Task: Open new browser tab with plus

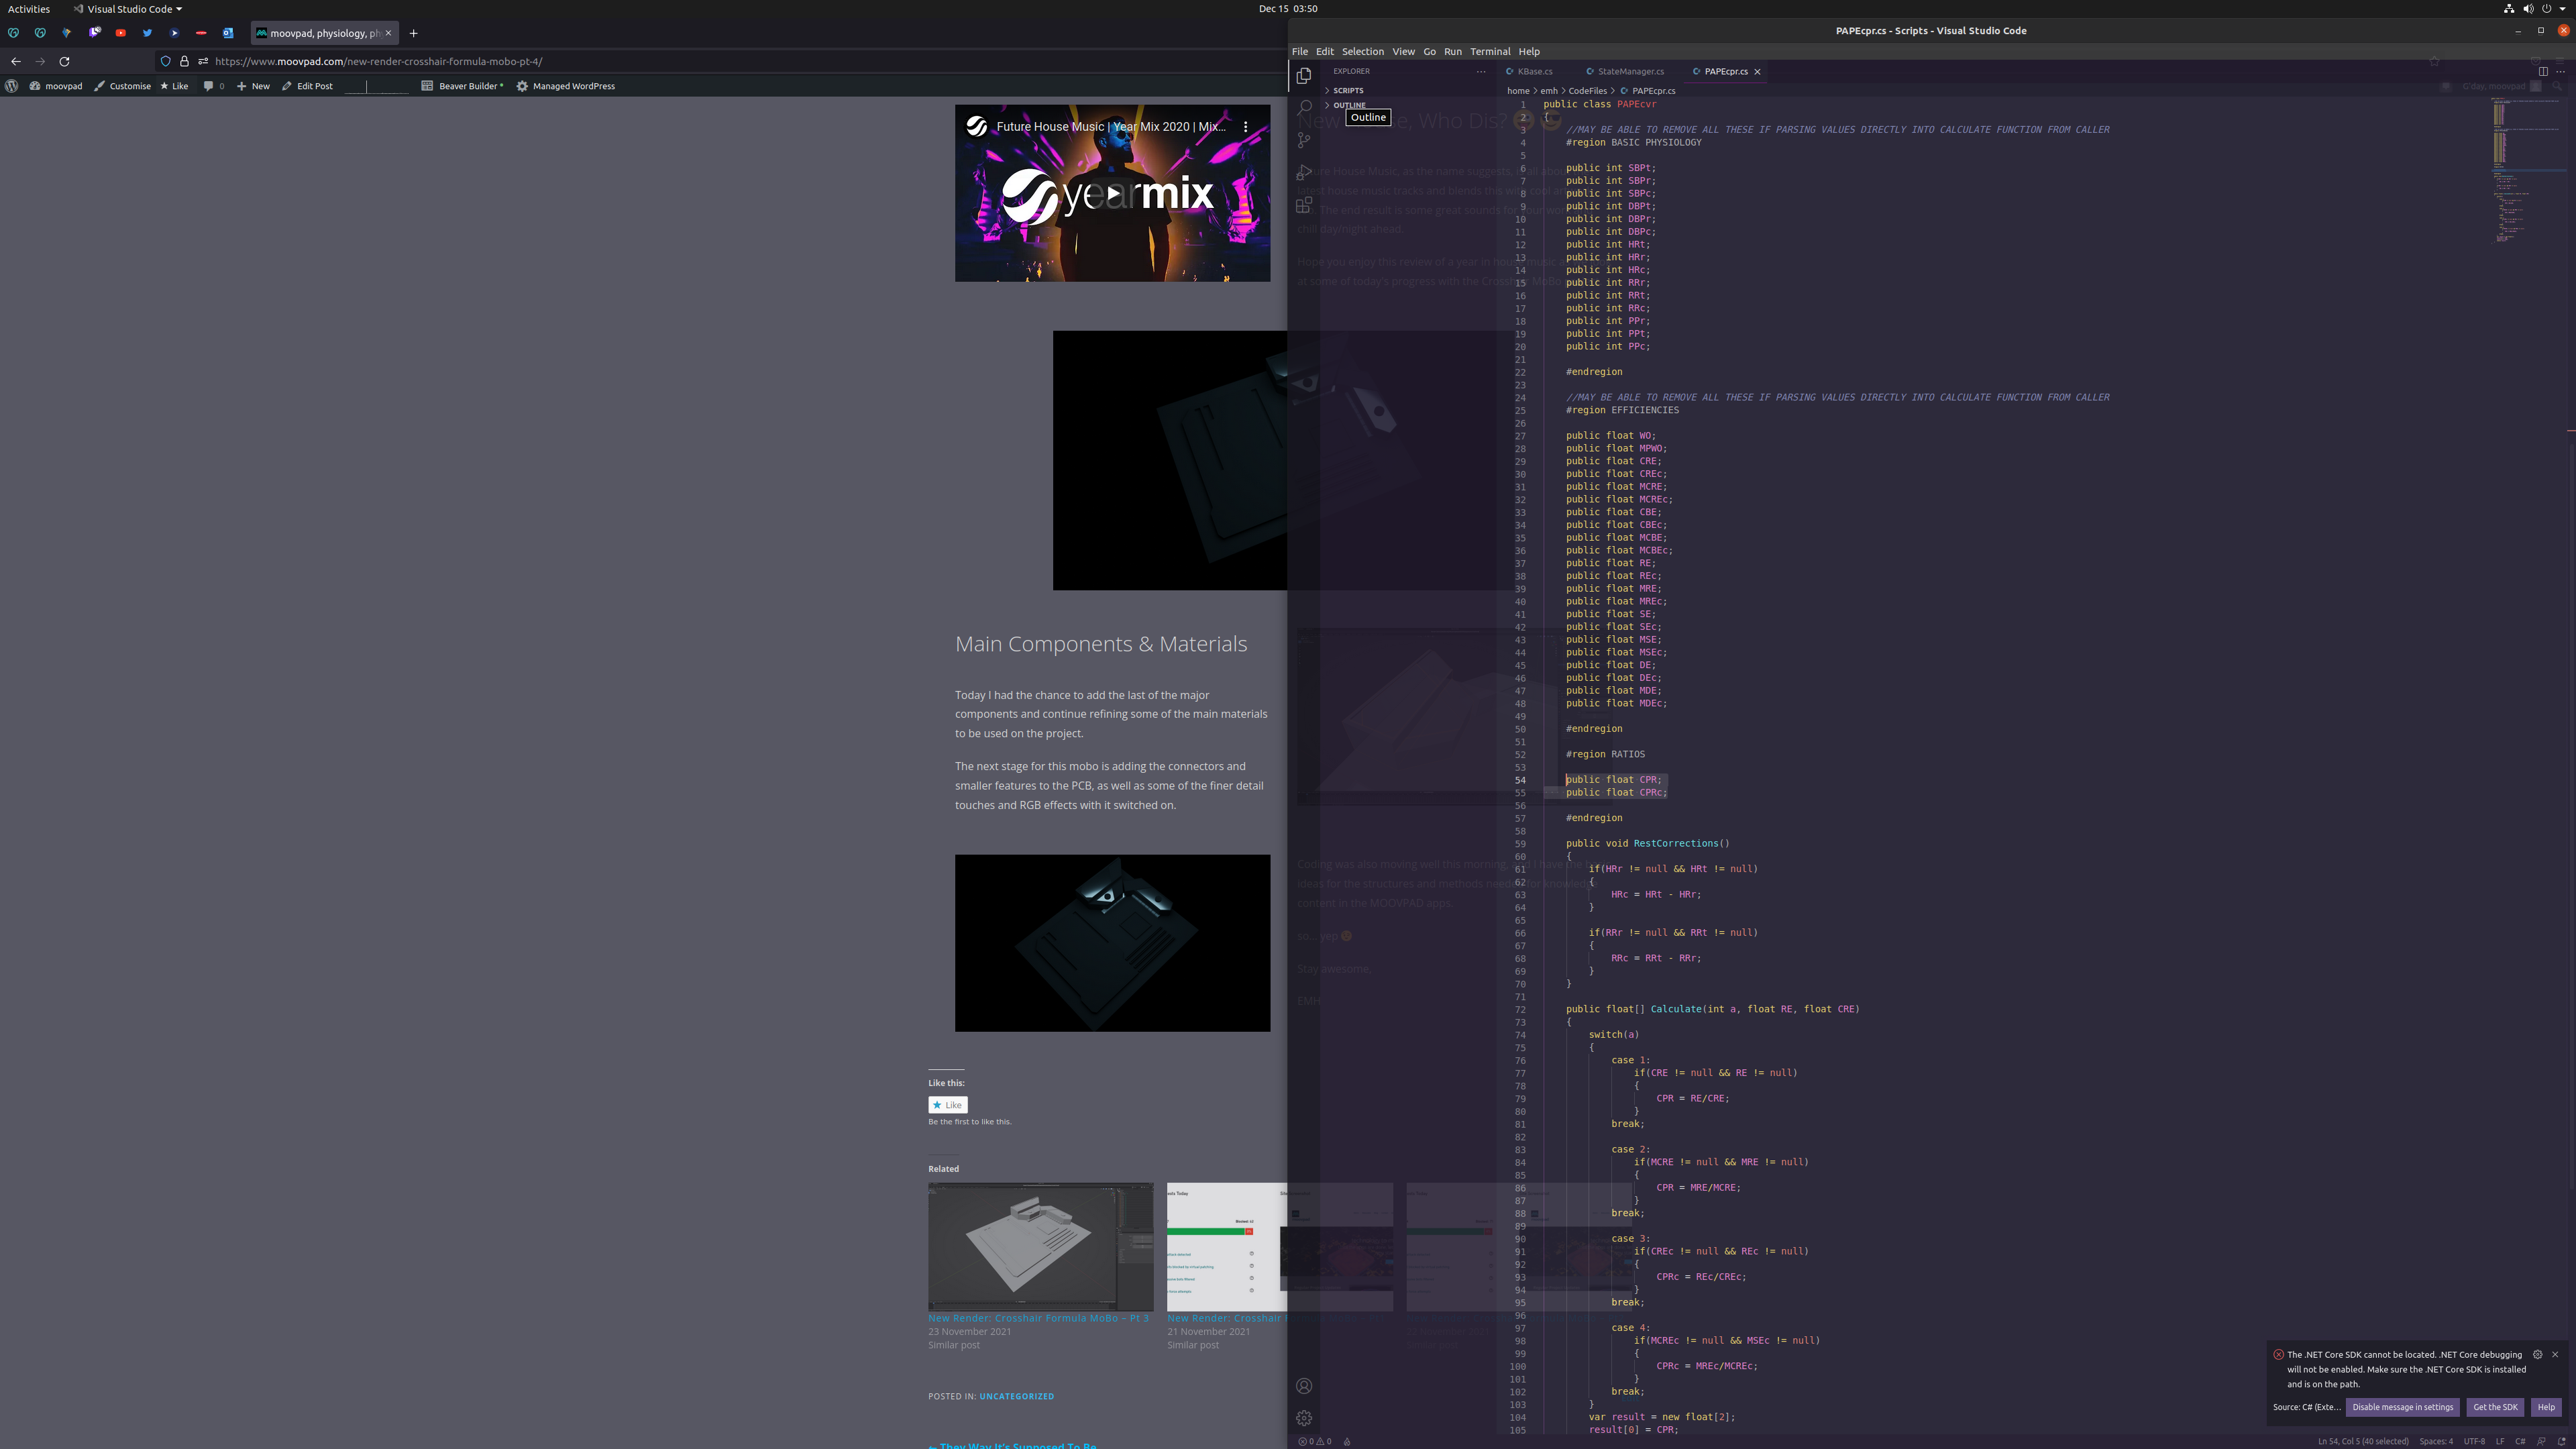Action: (x=413, y=33)
